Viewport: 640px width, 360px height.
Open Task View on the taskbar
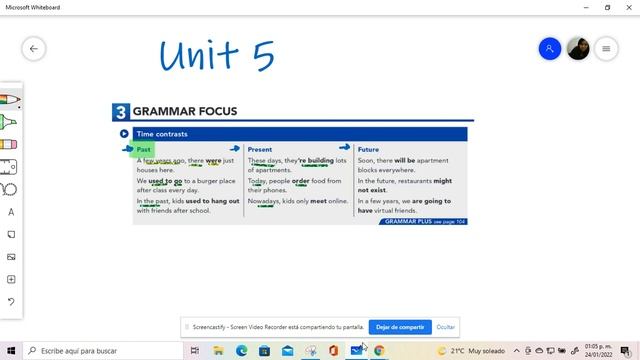click(x=195, y=351)
